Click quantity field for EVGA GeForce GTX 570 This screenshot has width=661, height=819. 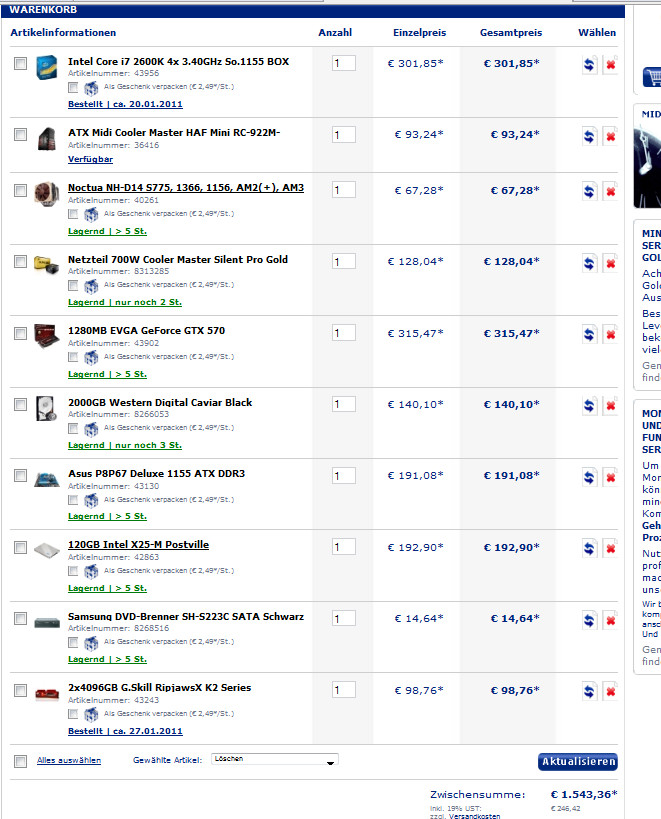pyautogui.click(x=344, y=333)
